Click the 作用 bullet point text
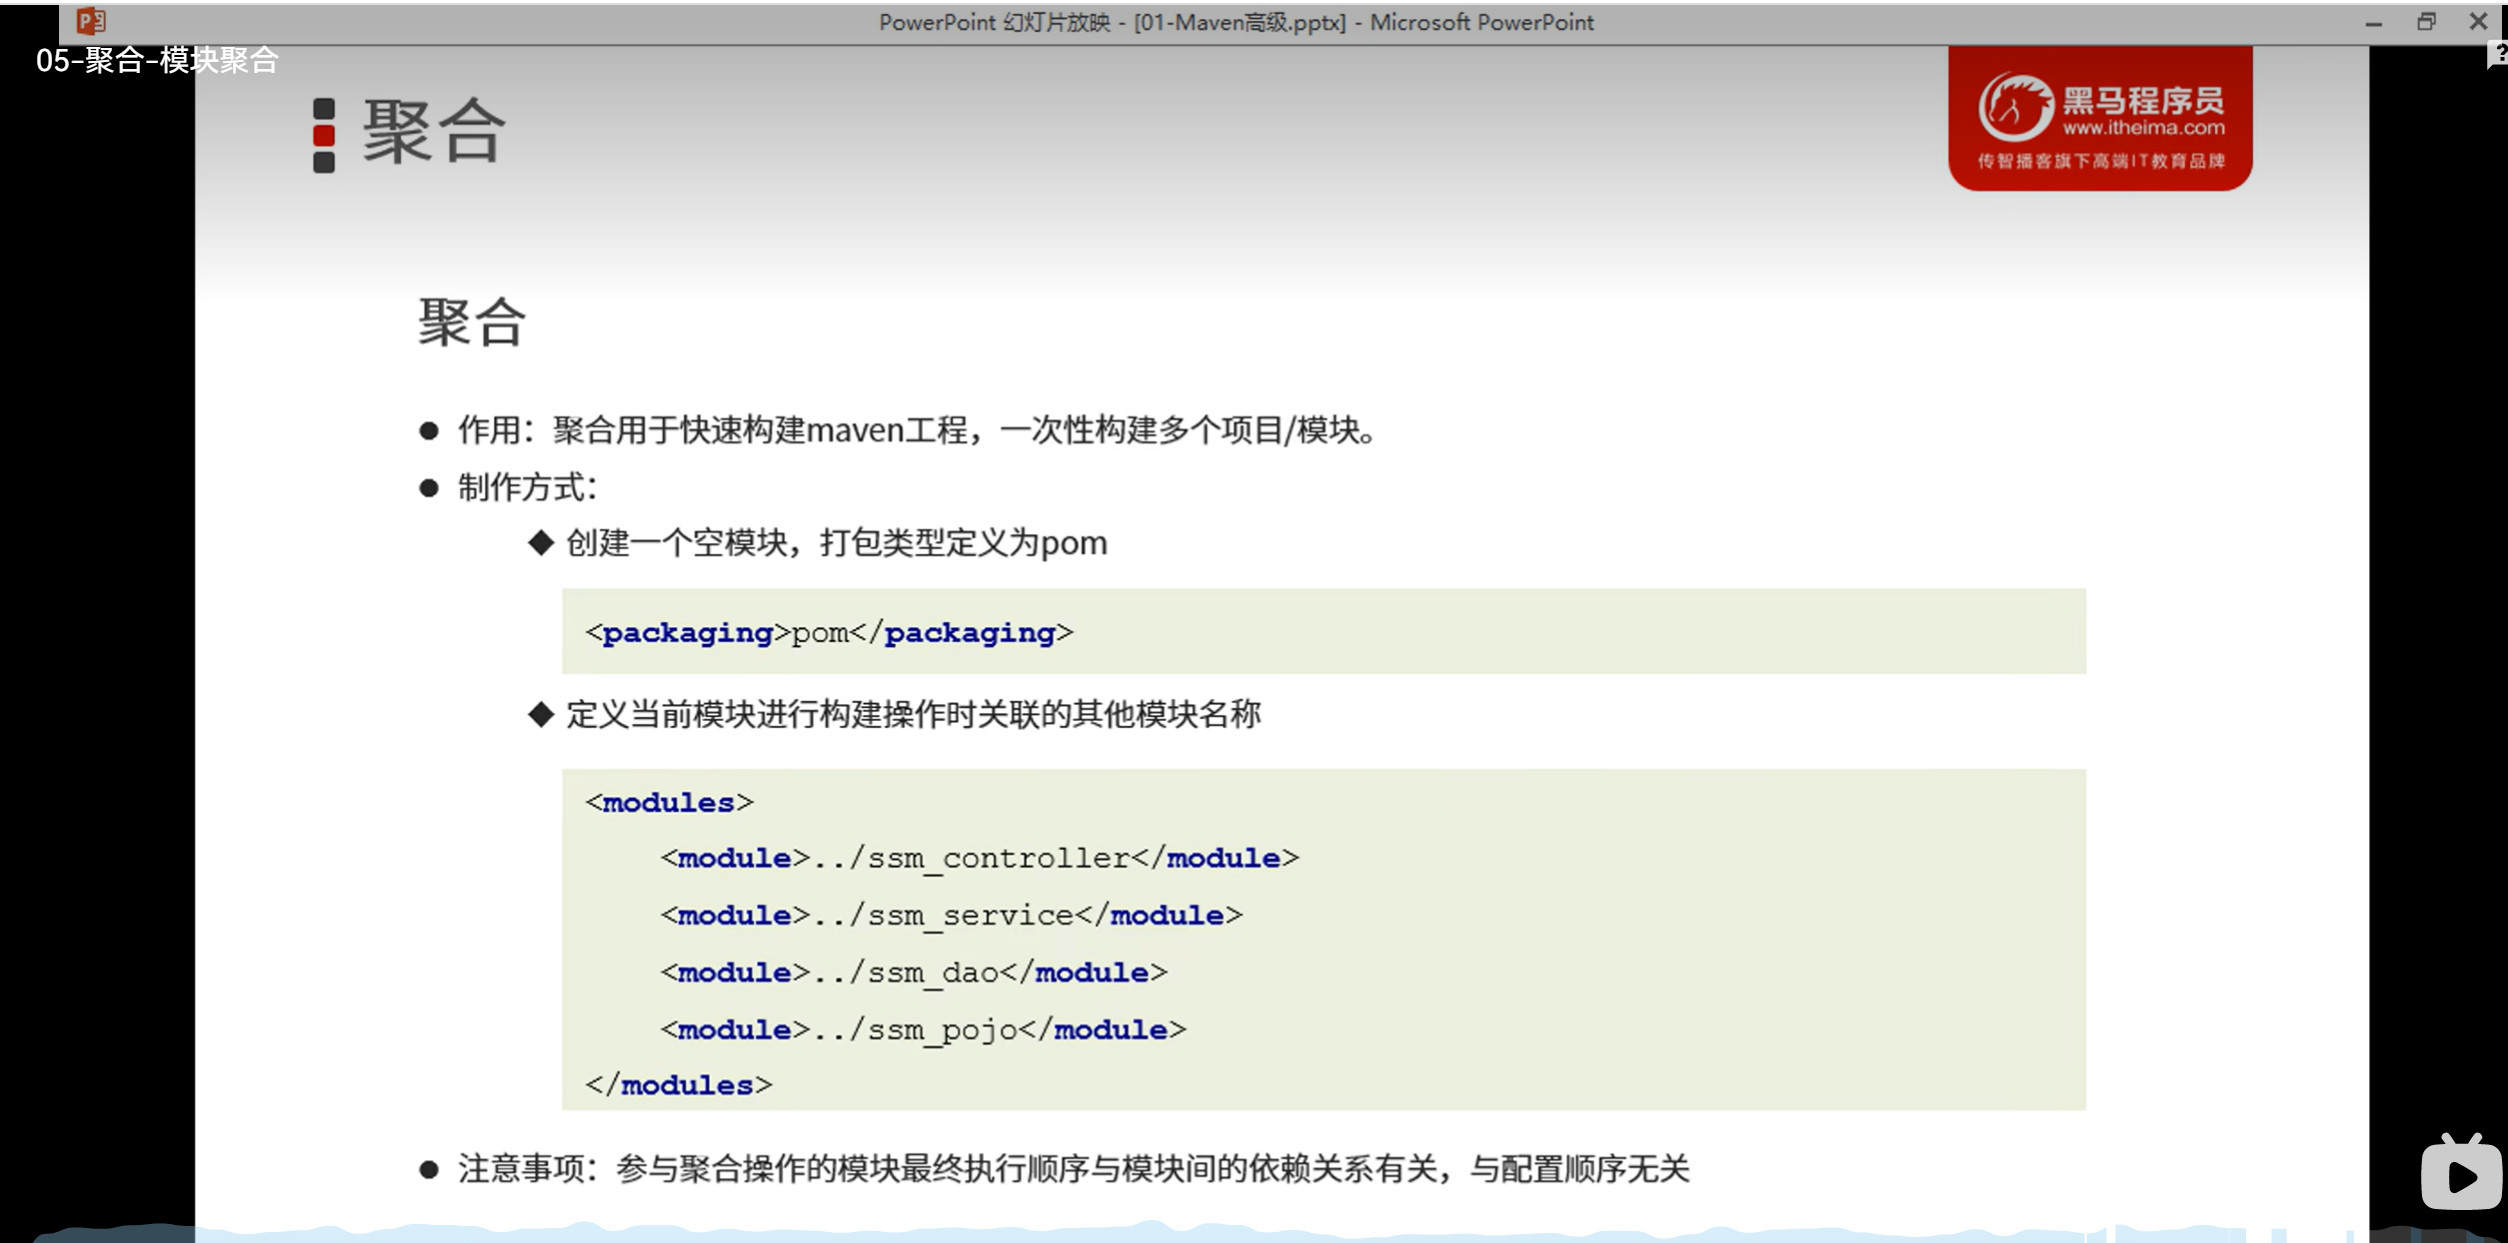2508x1243 pixels. [x=916, y=431]
